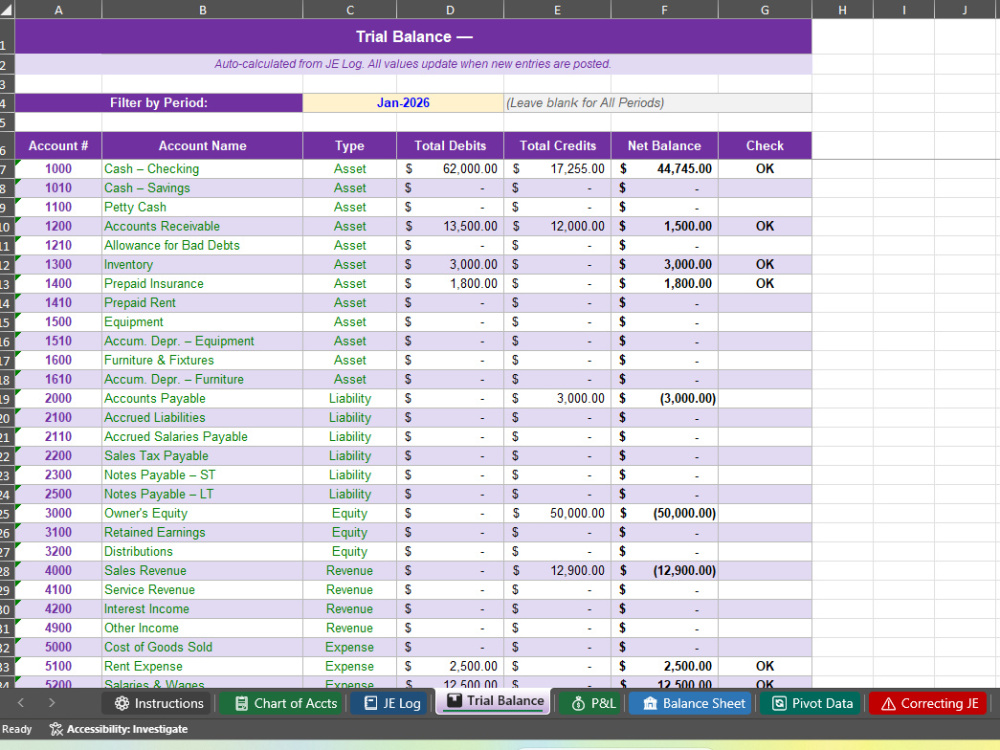
Task: Click the icon on Pivot Data tab
Action: [779, 703]
